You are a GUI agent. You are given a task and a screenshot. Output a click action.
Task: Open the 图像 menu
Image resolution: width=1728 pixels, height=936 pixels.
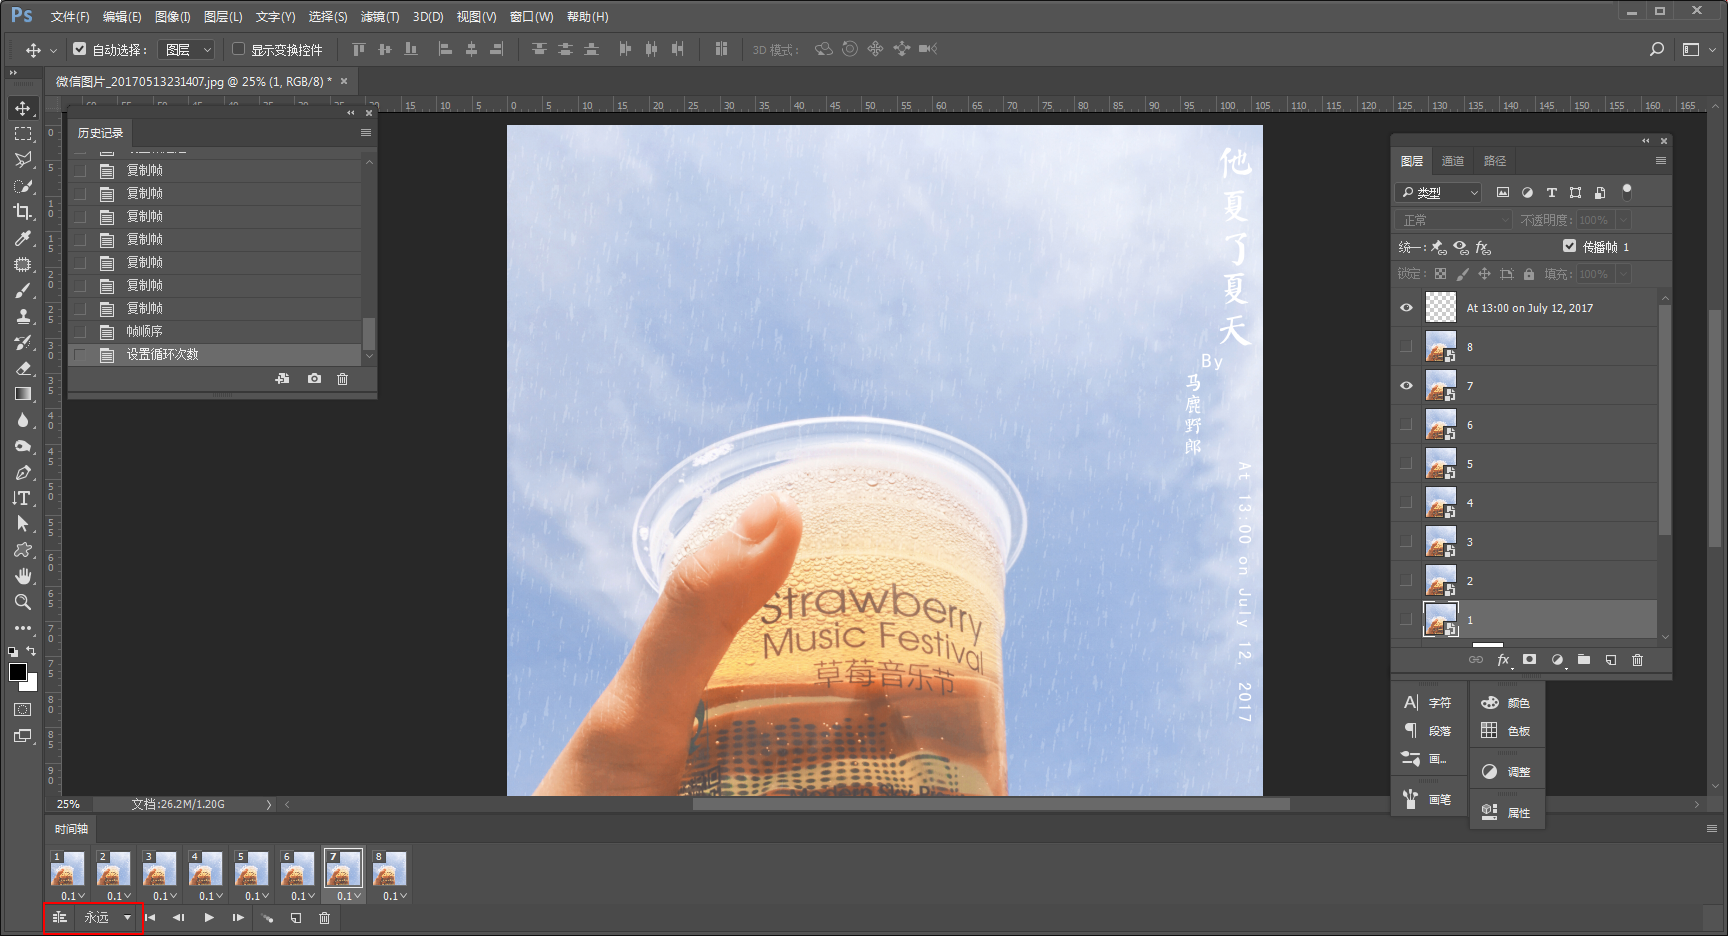(173, 17)
